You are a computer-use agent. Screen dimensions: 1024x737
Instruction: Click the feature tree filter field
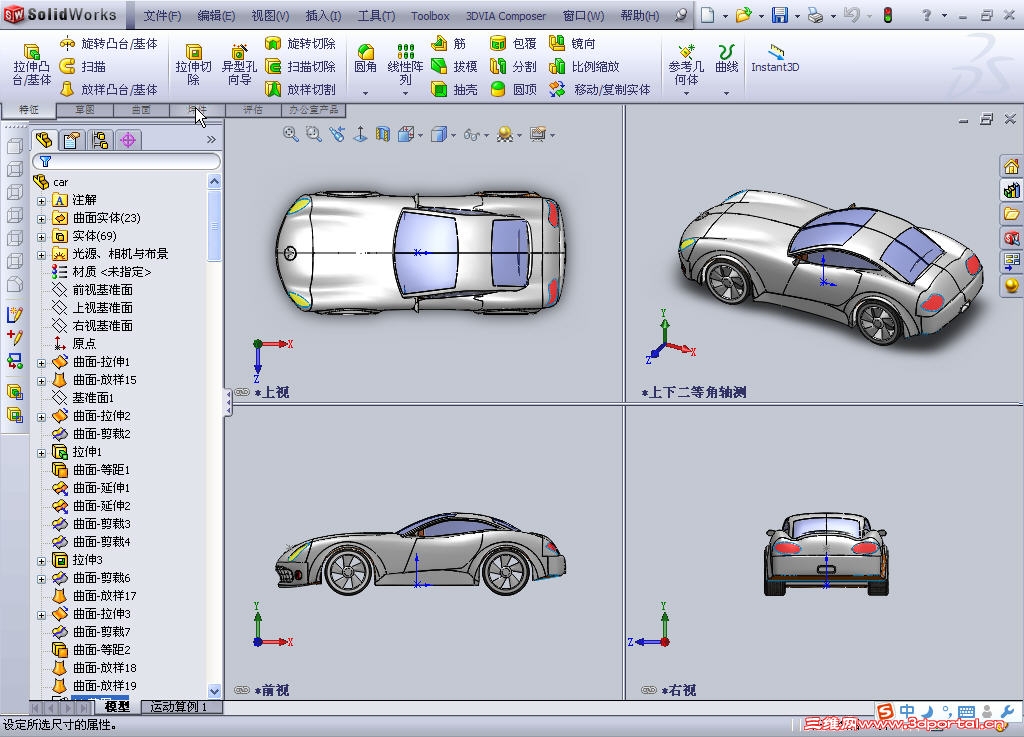click(127, 161)
